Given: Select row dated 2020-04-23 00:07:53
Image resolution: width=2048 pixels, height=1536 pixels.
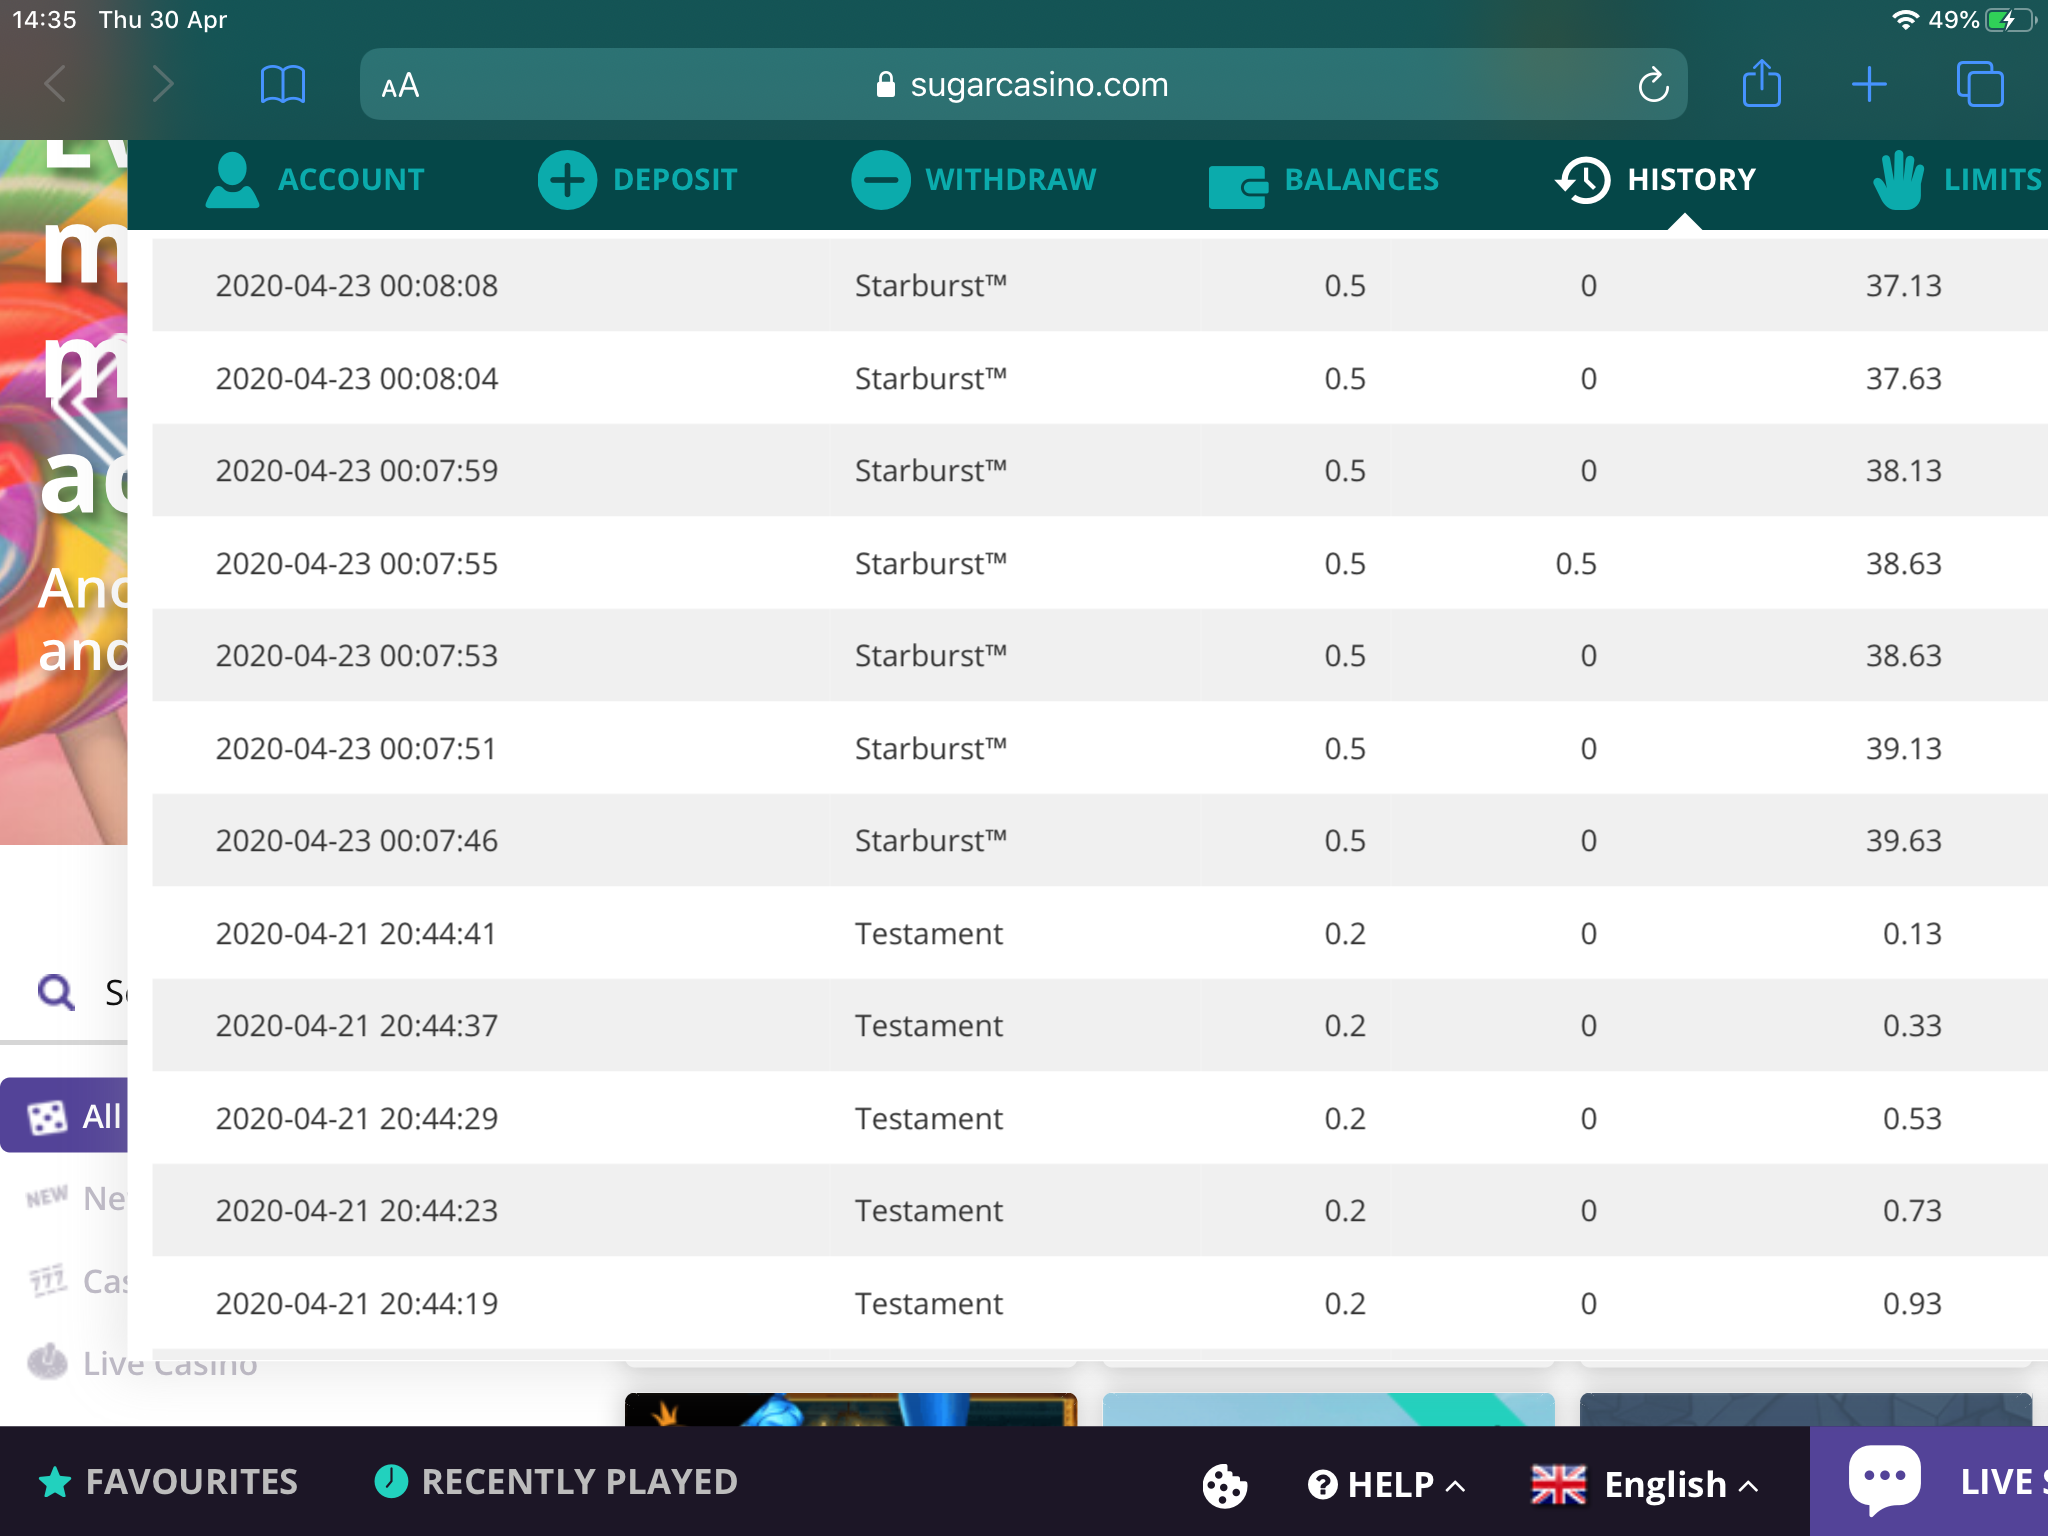Looking at the screenshot, I should (x=1100, y=655).
